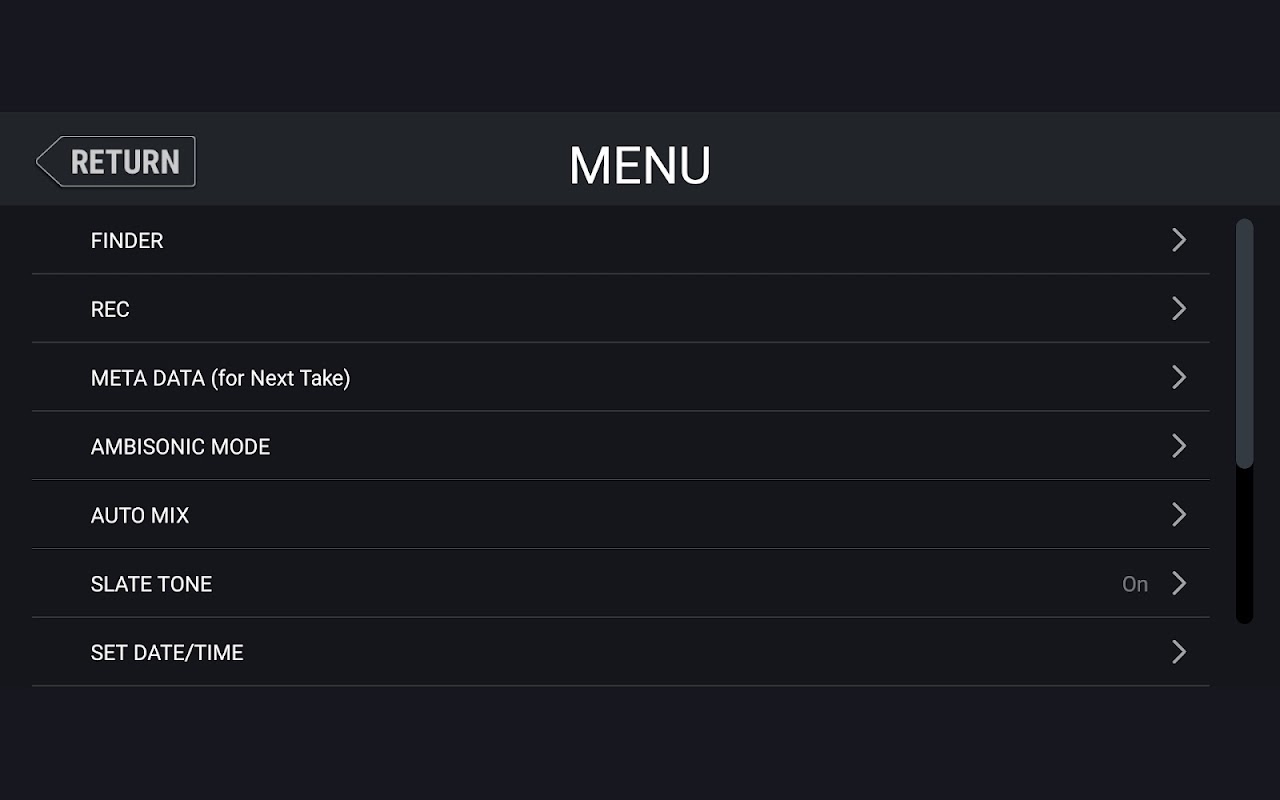1280x800 pixels.
Task: Click the chevron arrow beside FINDER
Action: [1179, 240]
